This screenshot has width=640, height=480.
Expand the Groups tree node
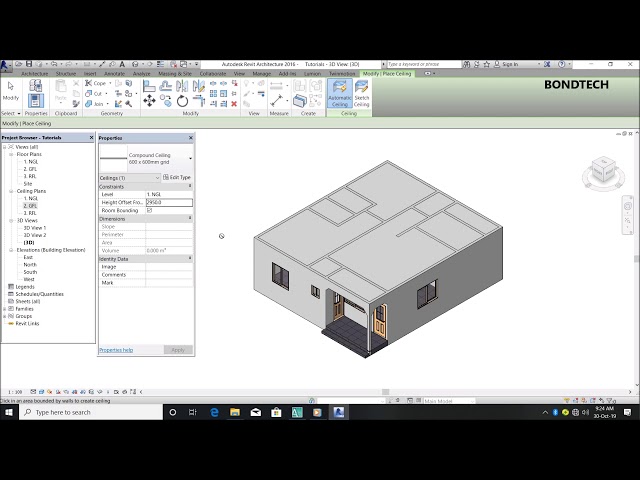click(4, 316)
